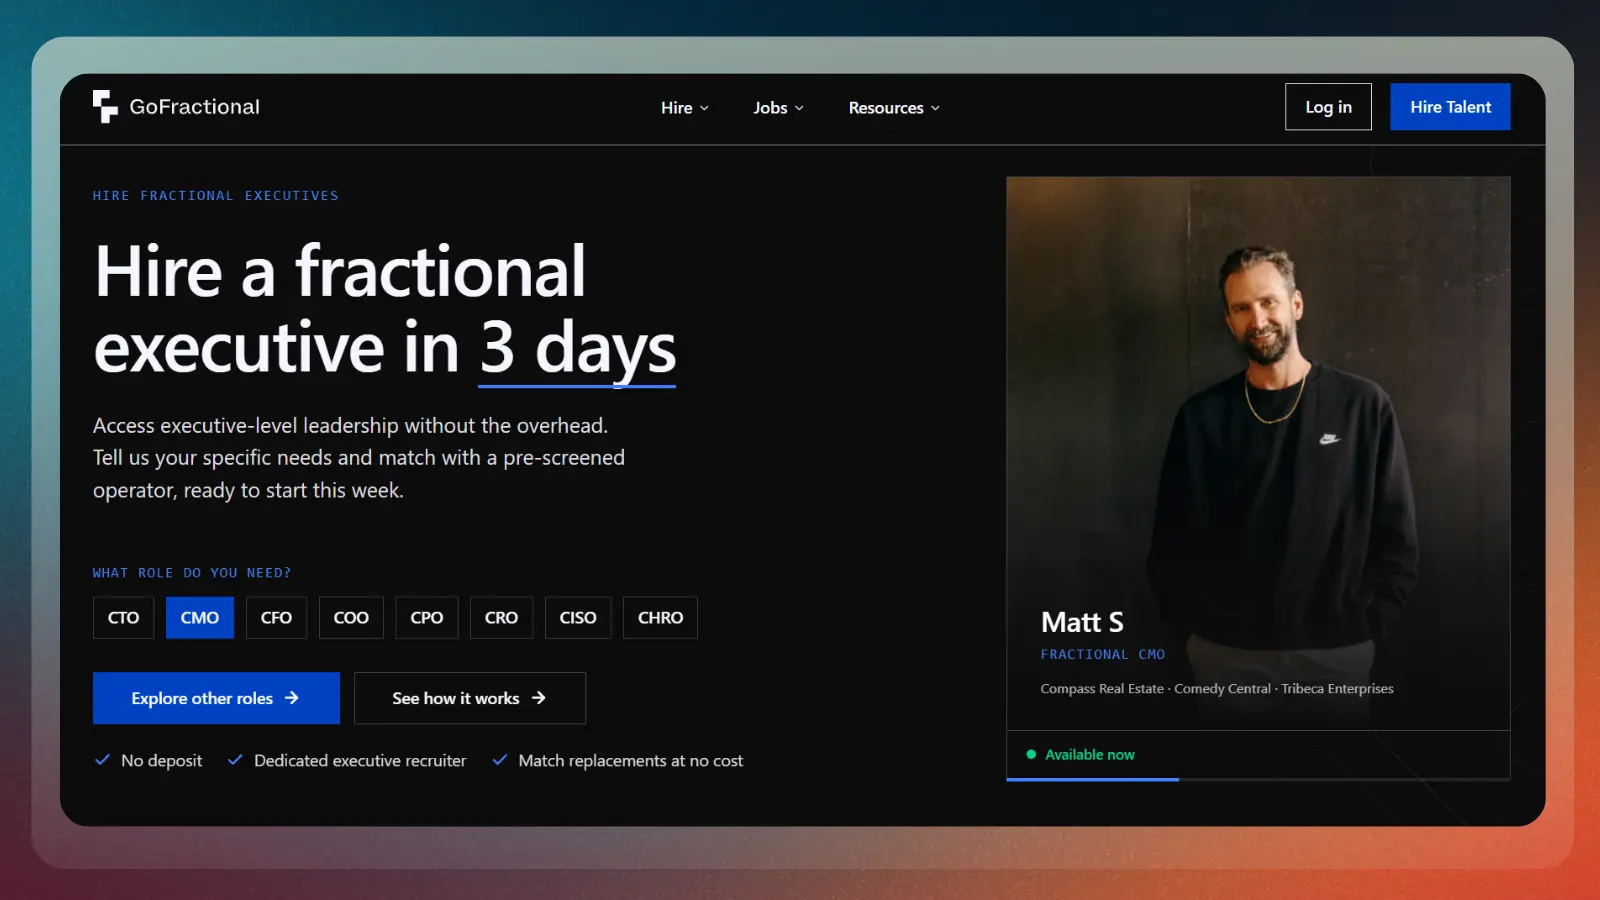Click the underlined 3 days headline text
This screenshot has height=900, width=1600.
(577, 349)
